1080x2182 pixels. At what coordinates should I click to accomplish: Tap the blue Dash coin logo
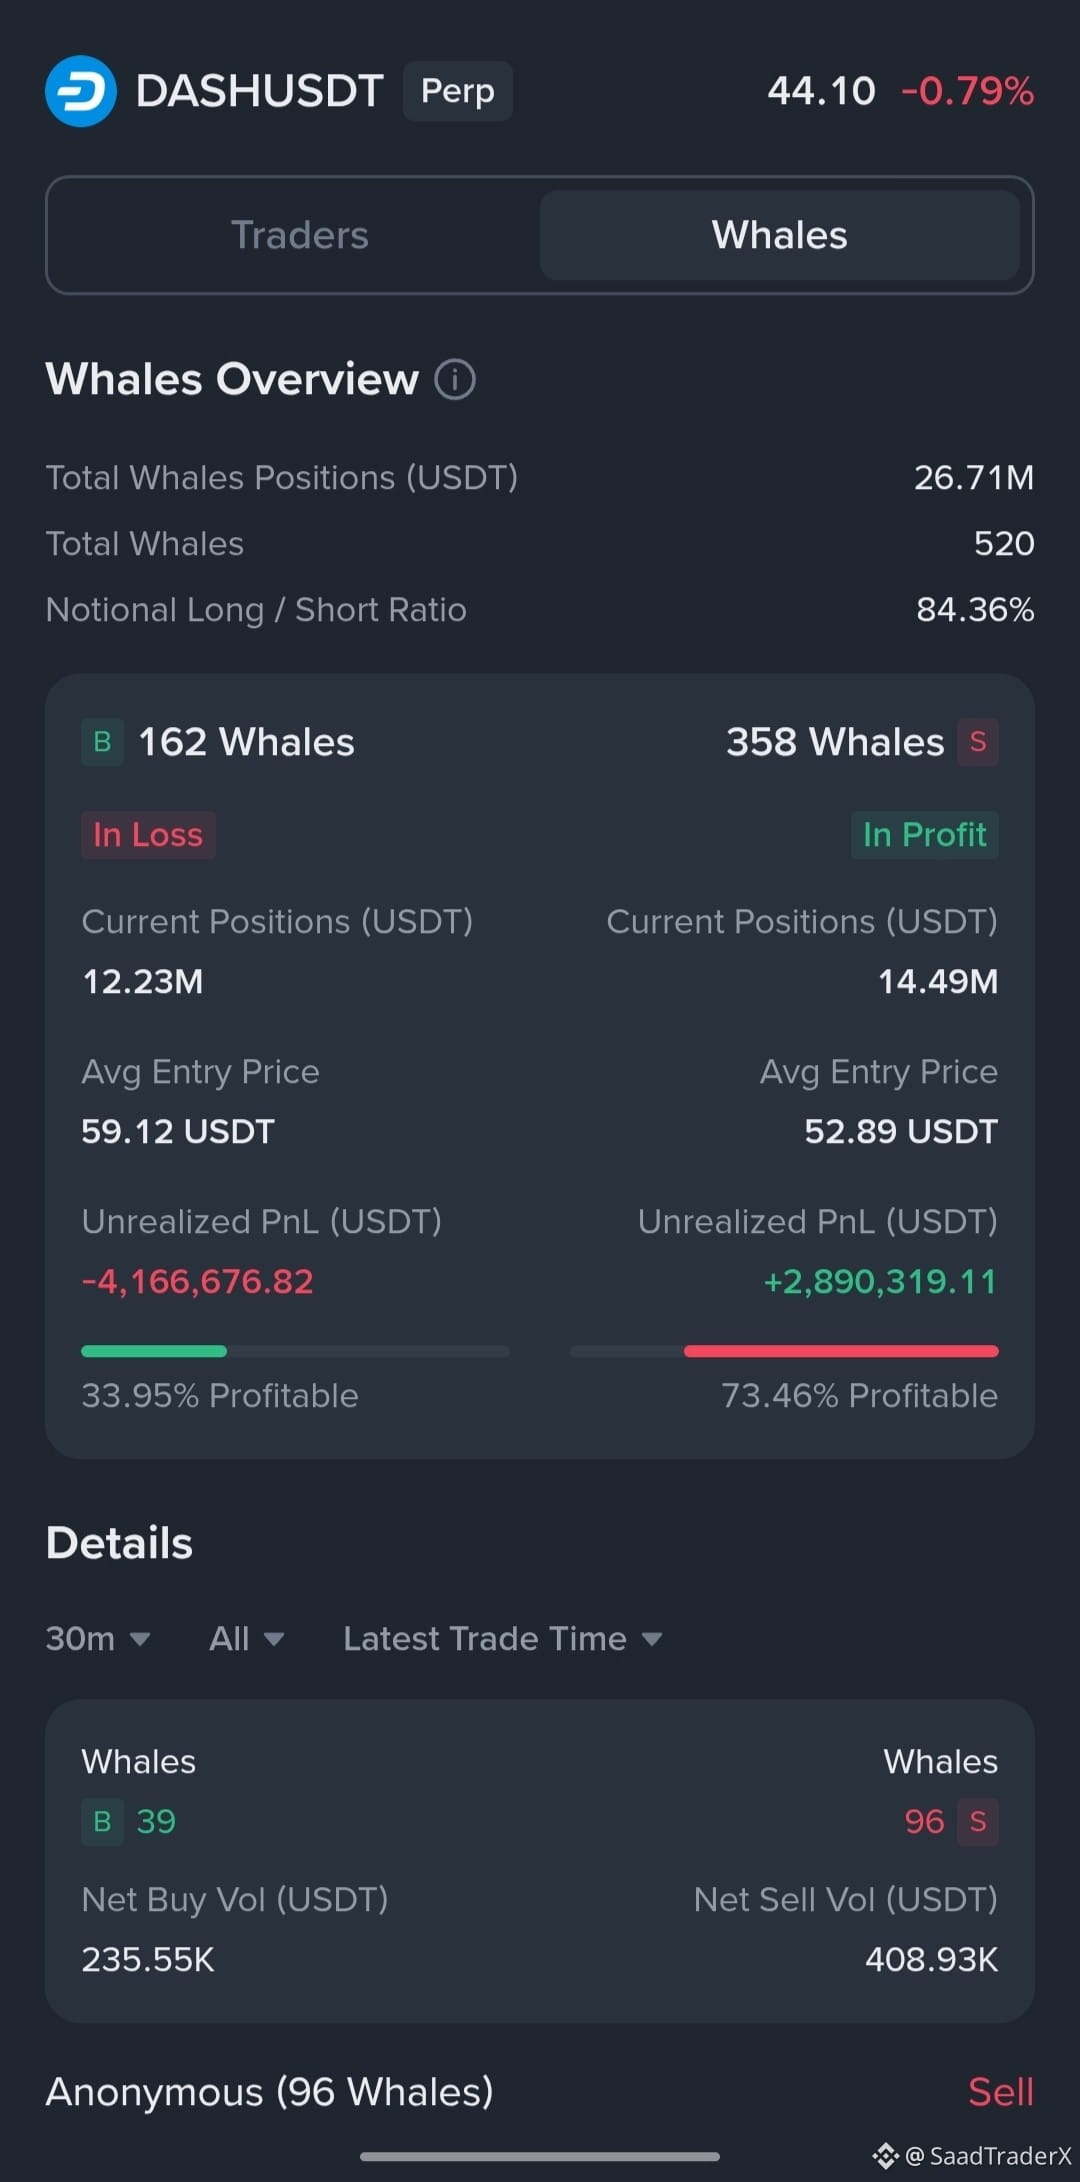click(x=81, y=91)
